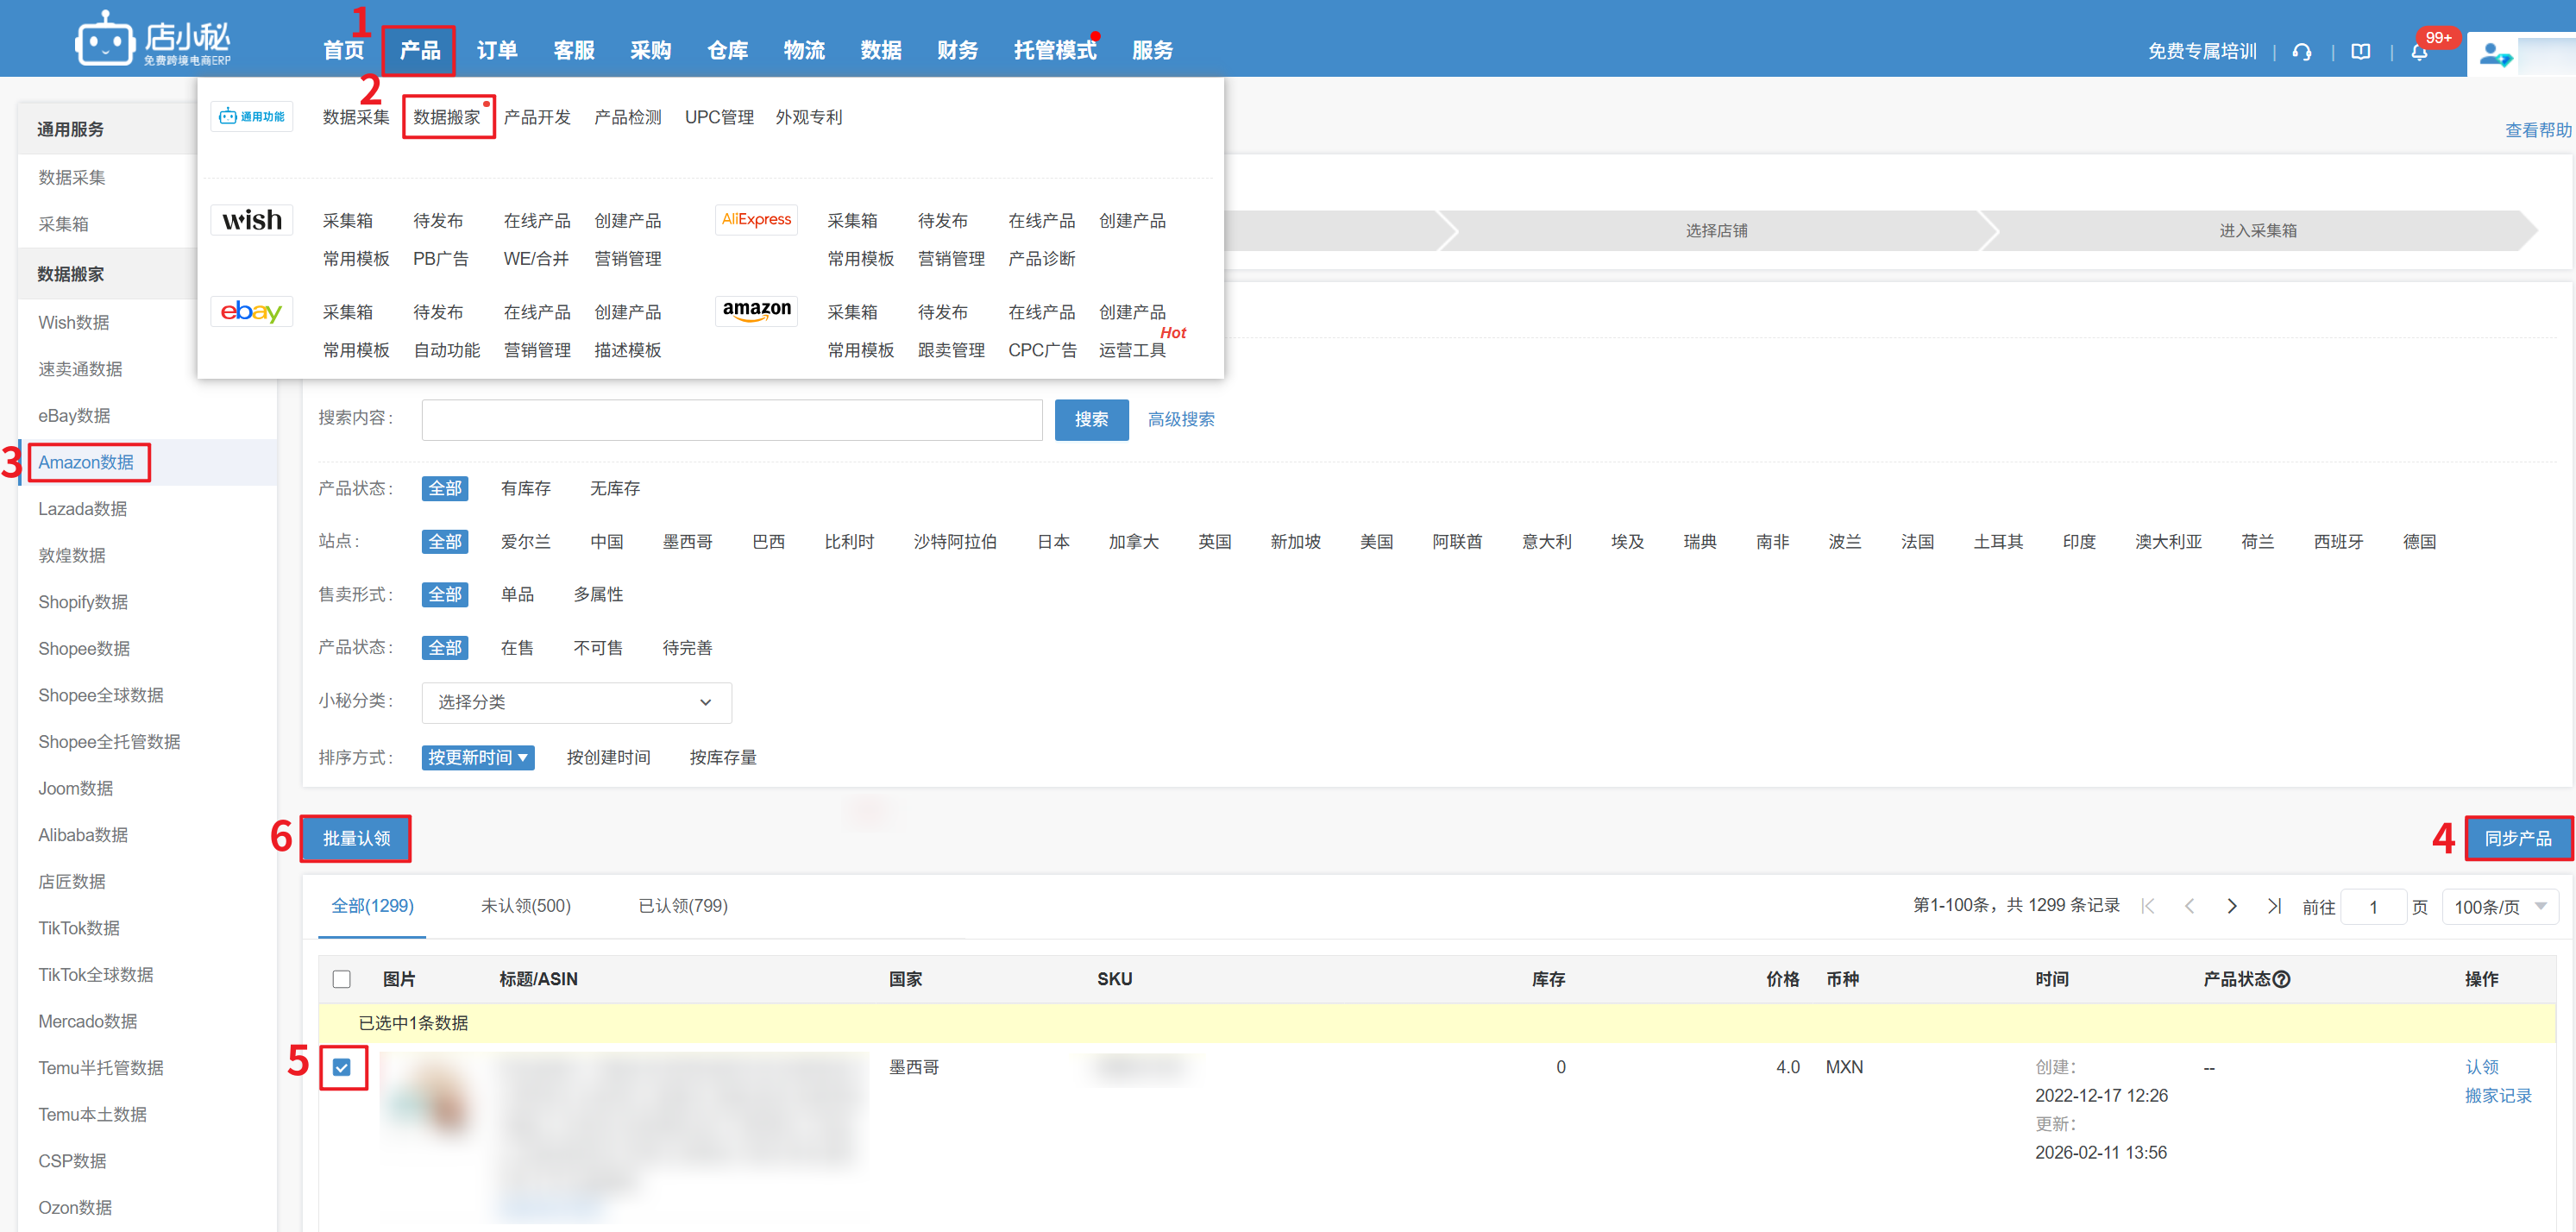Open notifications bell icon

tap(2418, 53)
